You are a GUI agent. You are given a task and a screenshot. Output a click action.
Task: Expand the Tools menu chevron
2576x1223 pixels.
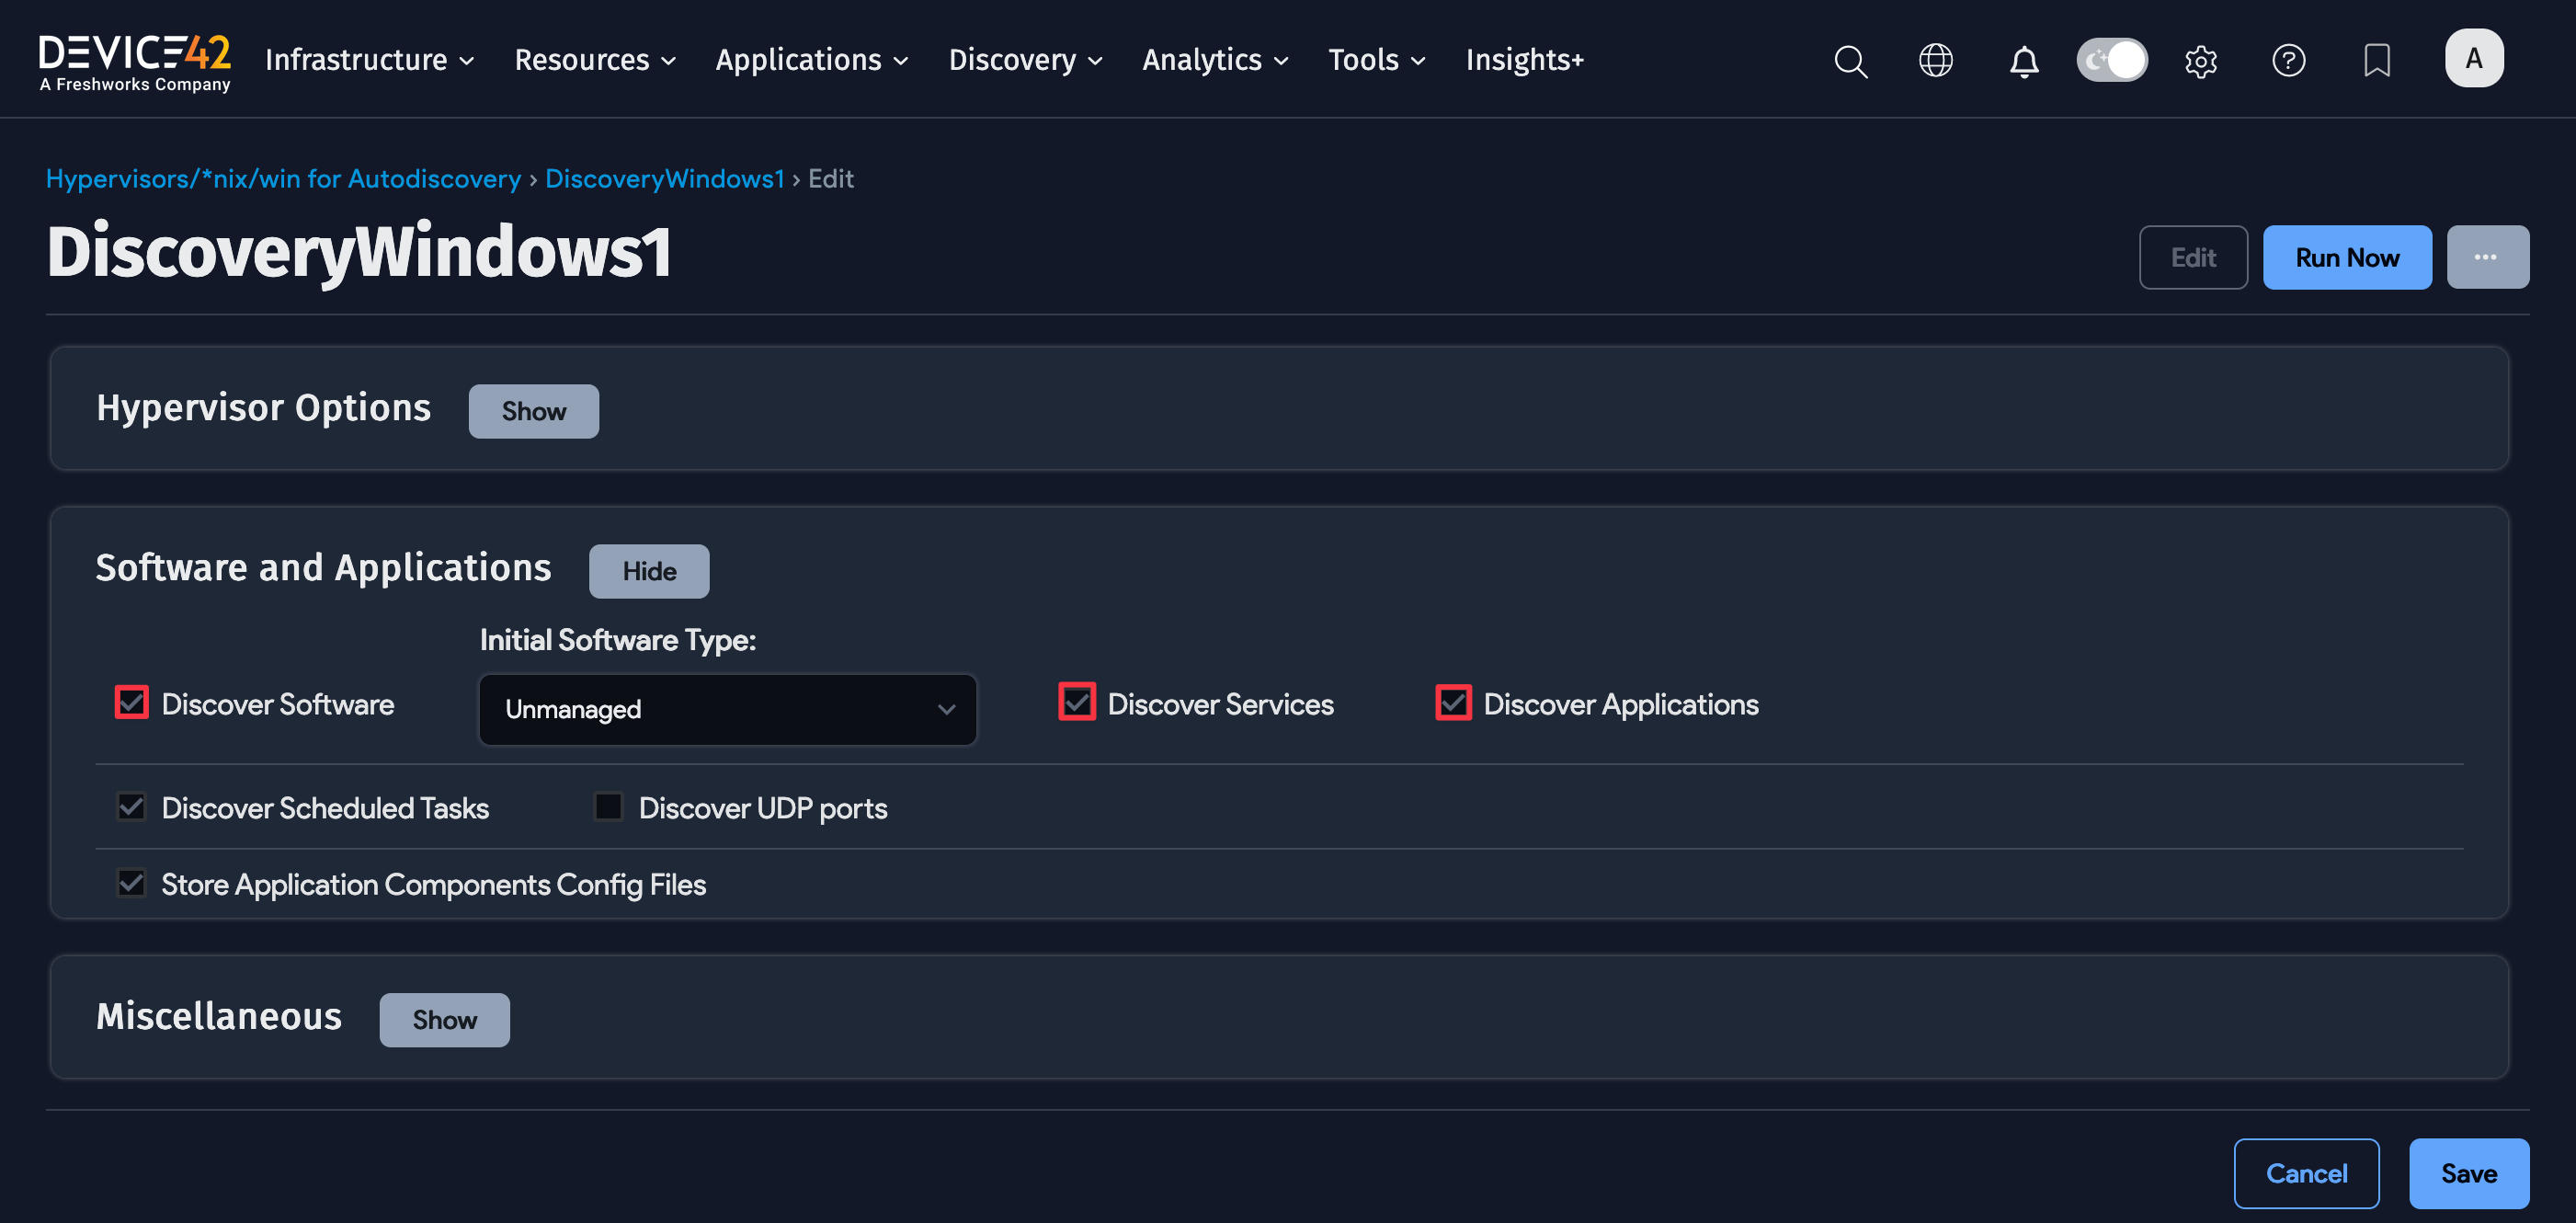point(1418,61)
